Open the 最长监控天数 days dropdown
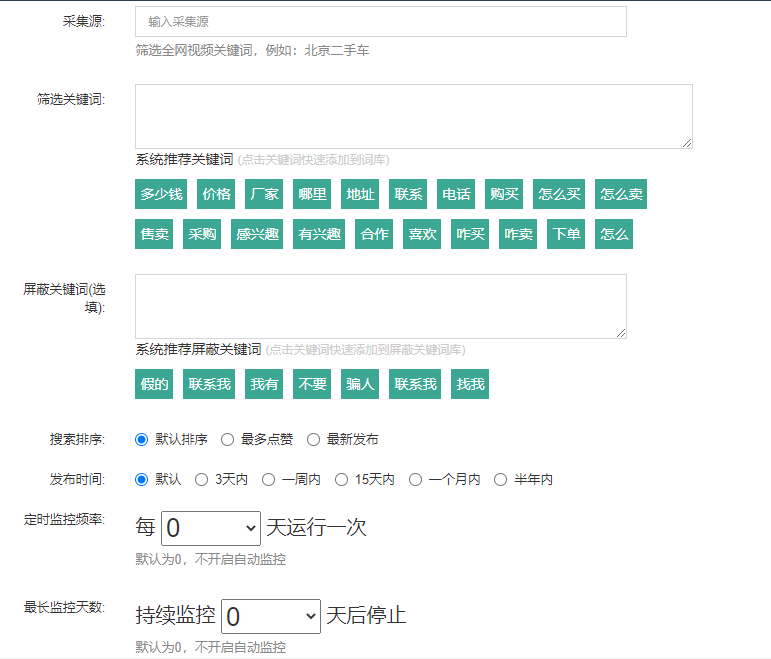The width and height of the screenshot is (771, 659). coord(271,616)
